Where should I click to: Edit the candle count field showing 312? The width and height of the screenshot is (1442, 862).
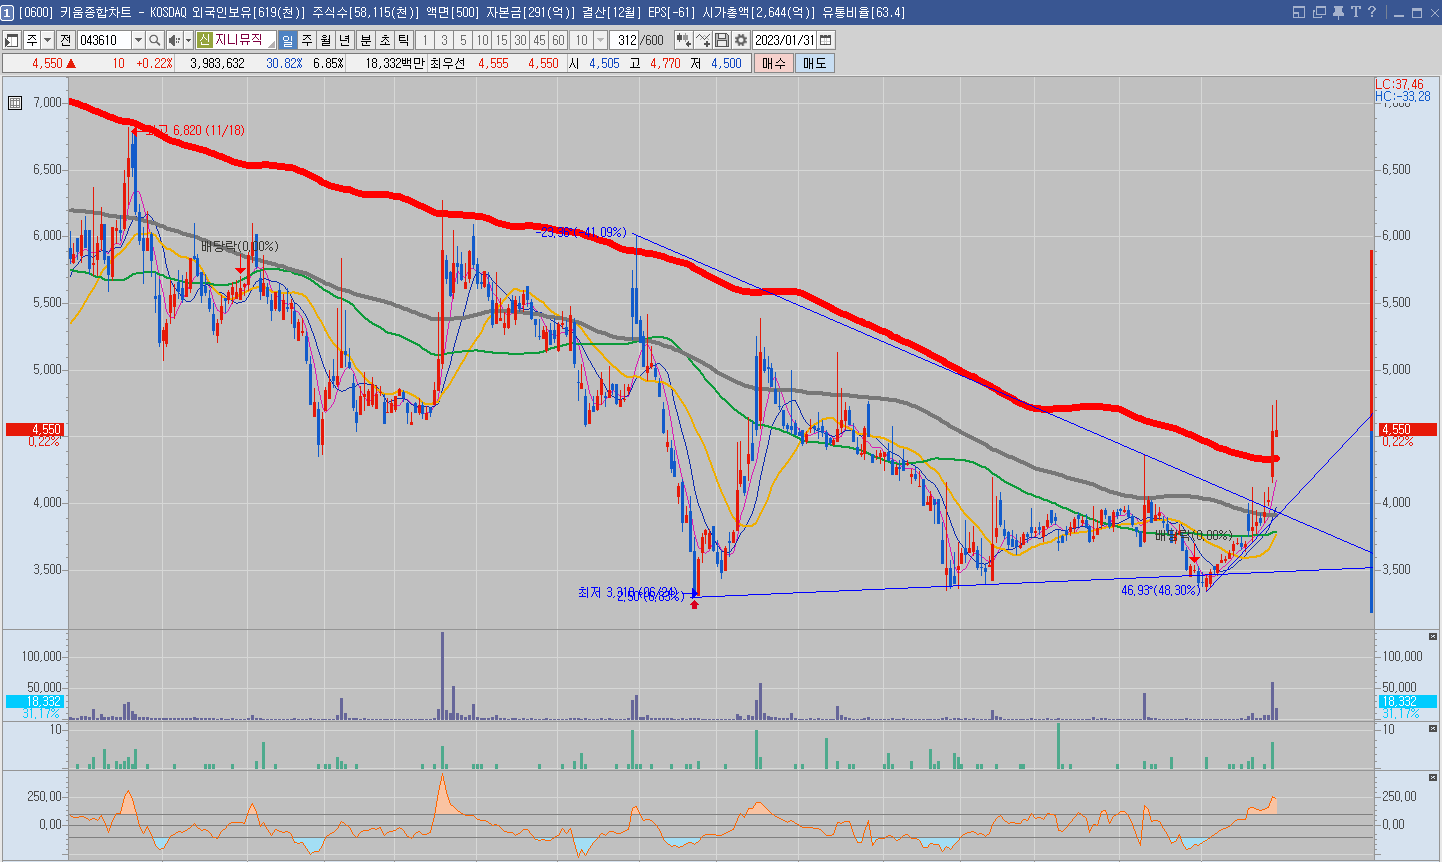pos(626,40)
